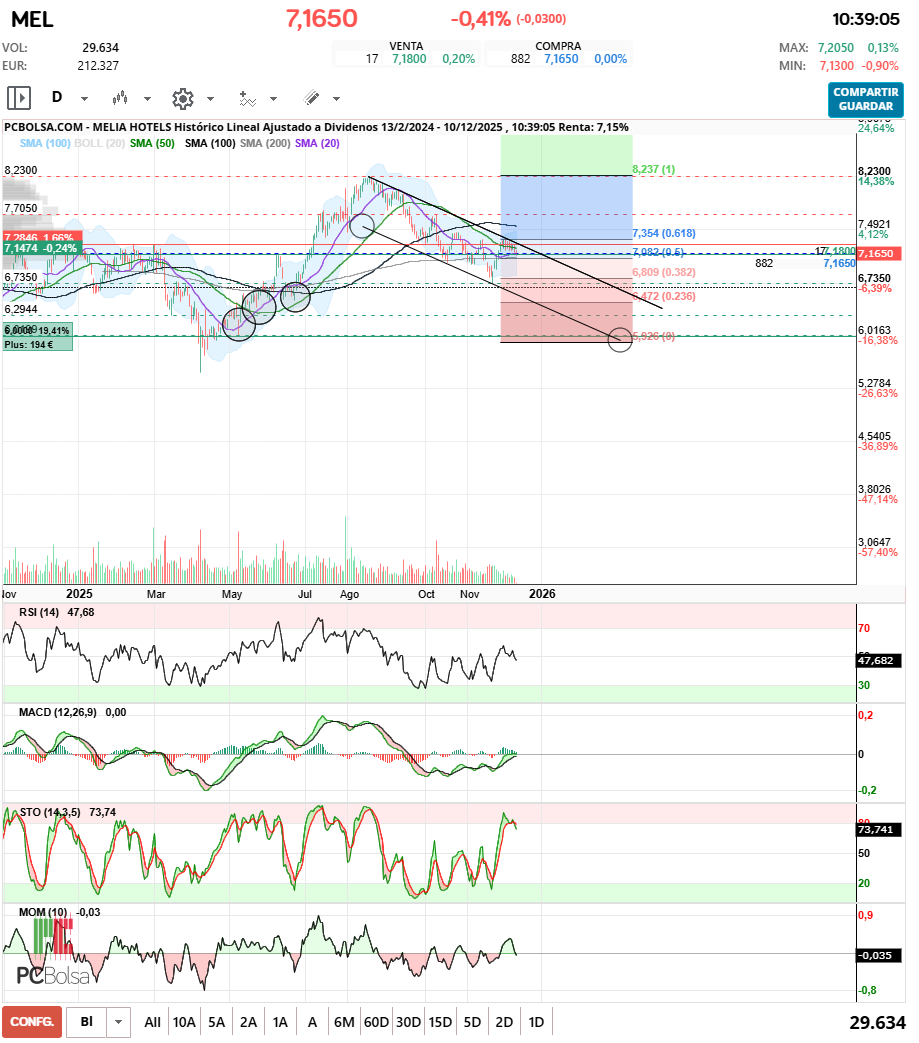
Task: Expand the D timeframe dropdown arrow
Action: [84, 99]
